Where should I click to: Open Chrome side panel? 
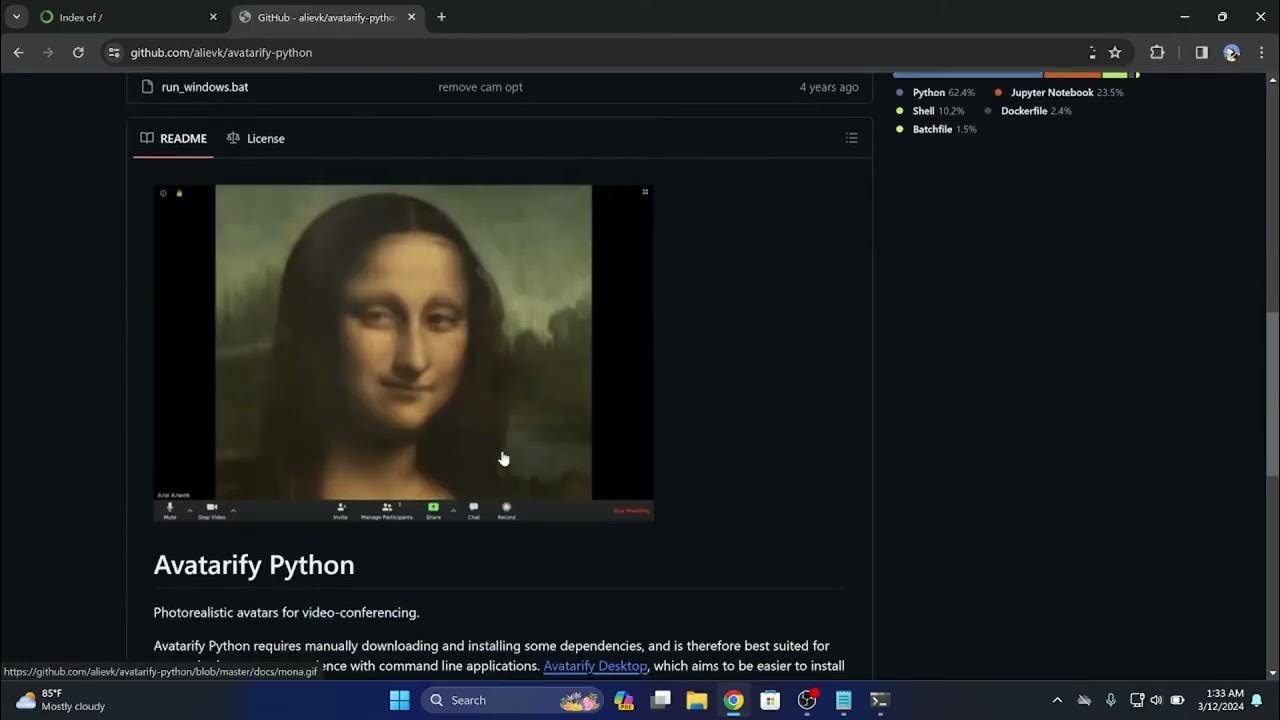tap(1202, 52)
